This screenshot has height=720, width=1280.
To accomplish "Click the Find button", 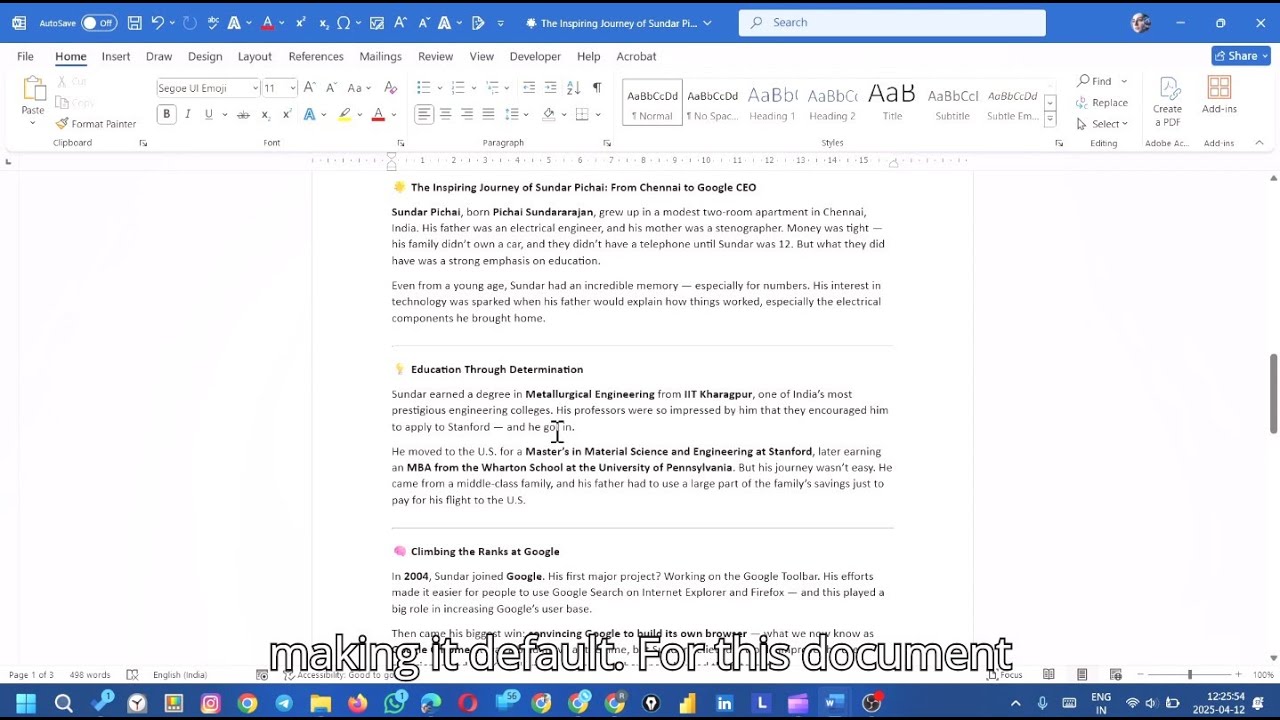I will coord(1095,81).
